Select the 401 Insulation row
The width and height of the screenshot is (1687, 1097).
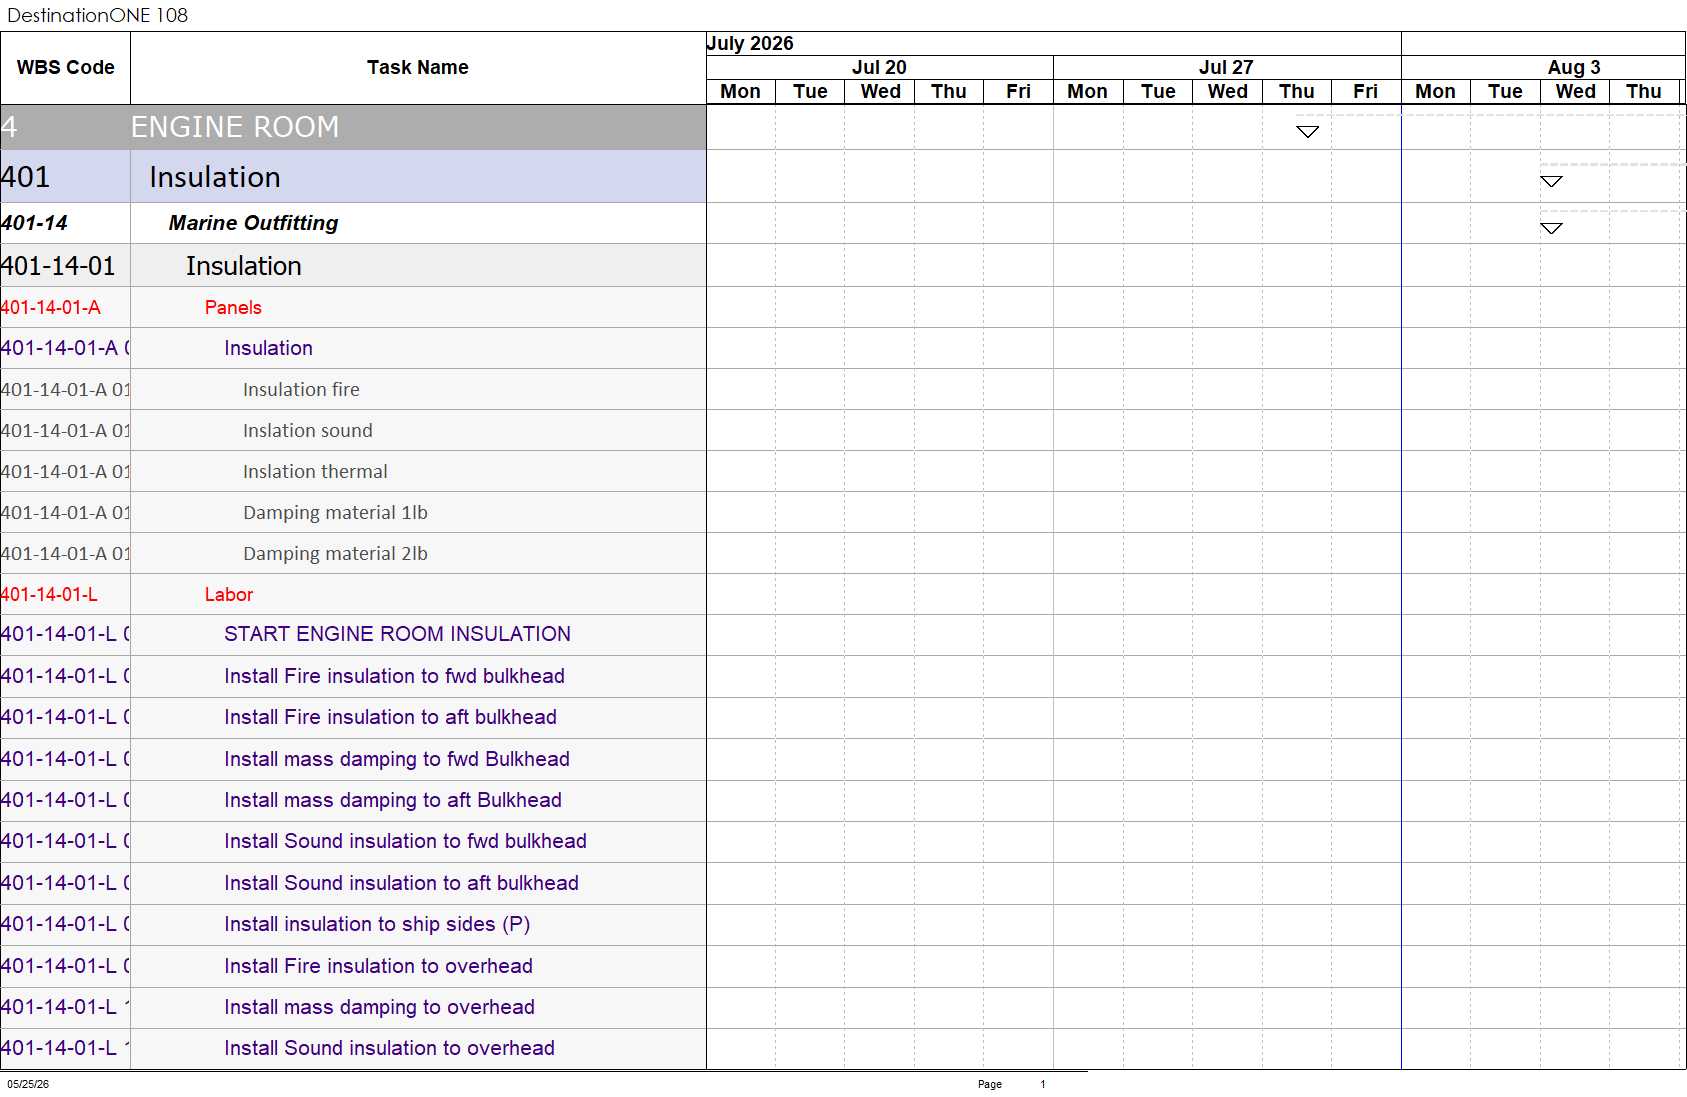(353, 177)
